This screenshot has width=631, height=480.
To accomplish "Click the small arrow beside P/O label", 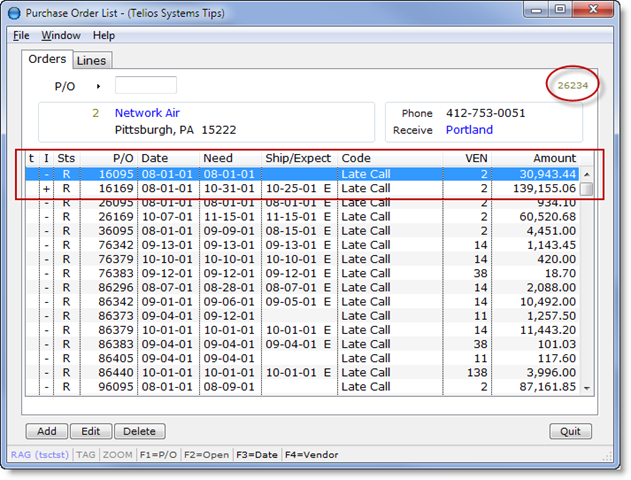I will click(x=98, y=86).
